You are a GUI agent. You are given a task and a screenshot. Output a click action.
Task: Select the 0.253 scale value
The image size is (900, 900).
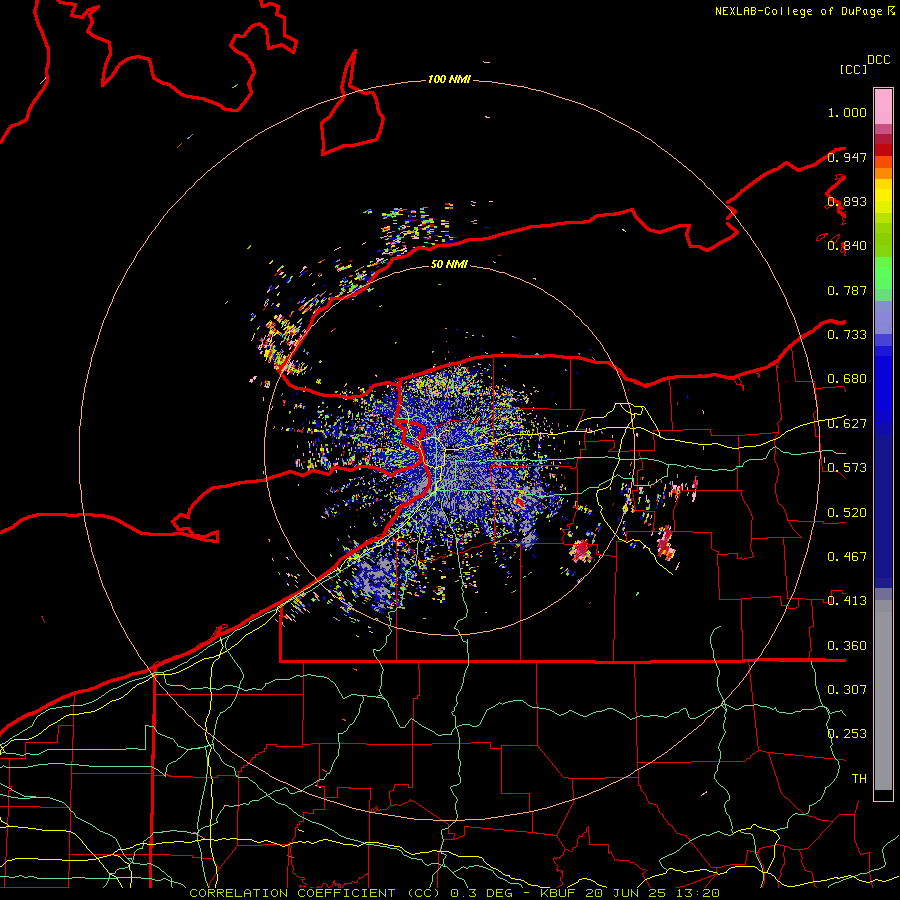pos(847,734)
